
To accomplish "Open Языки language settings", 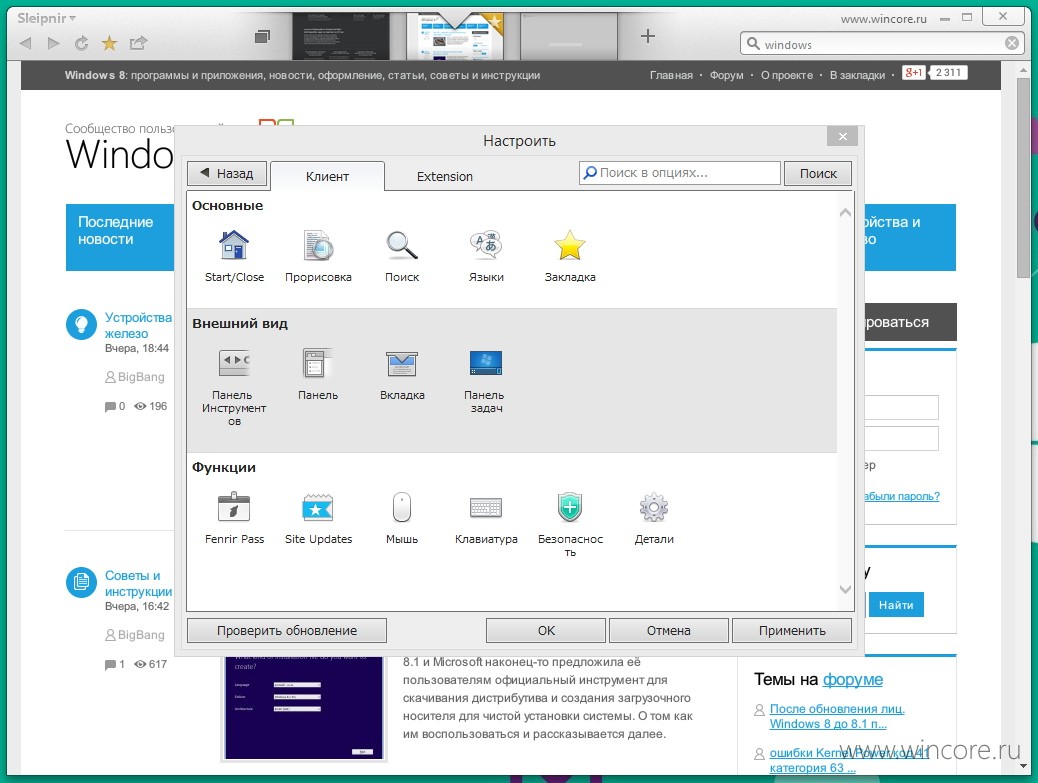I will (x=486, y=256).
